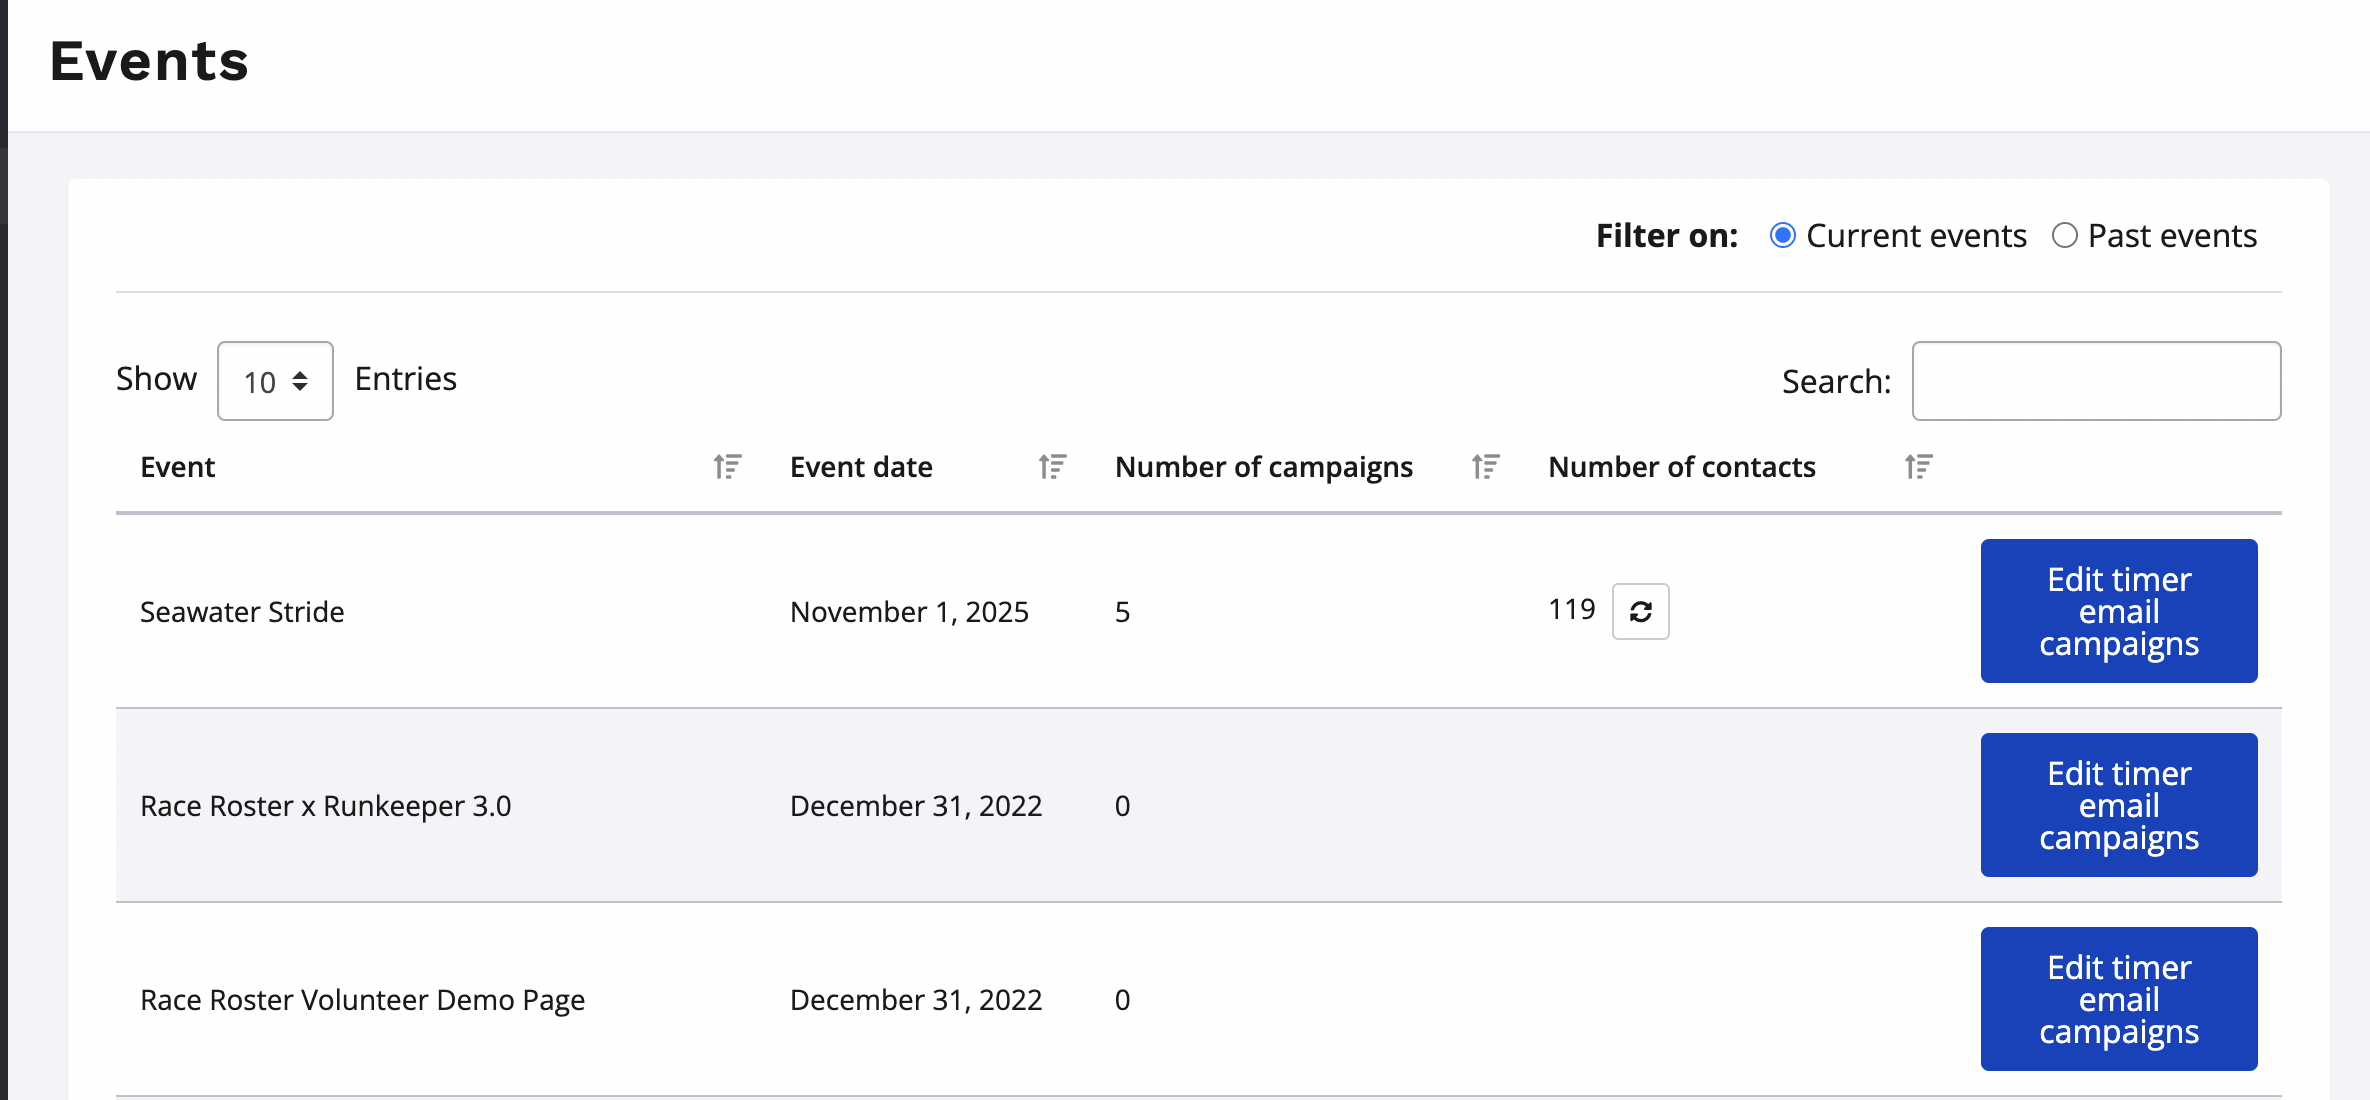The width and height of the screenshot is (2370, 1100).
Task: Sort table by Event column icon
Action: [727, 467]
